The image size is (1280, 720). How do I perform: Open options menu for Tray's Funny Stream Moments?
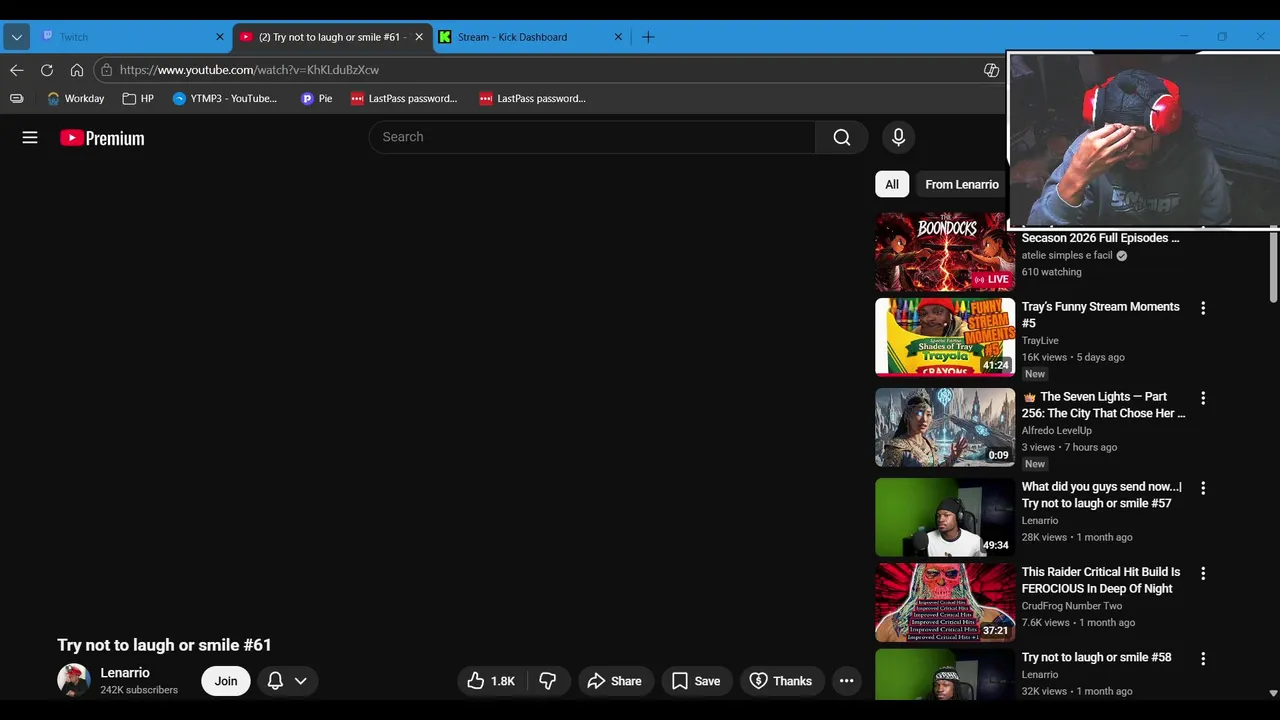pyautogui.click(x=1203, y=308)
